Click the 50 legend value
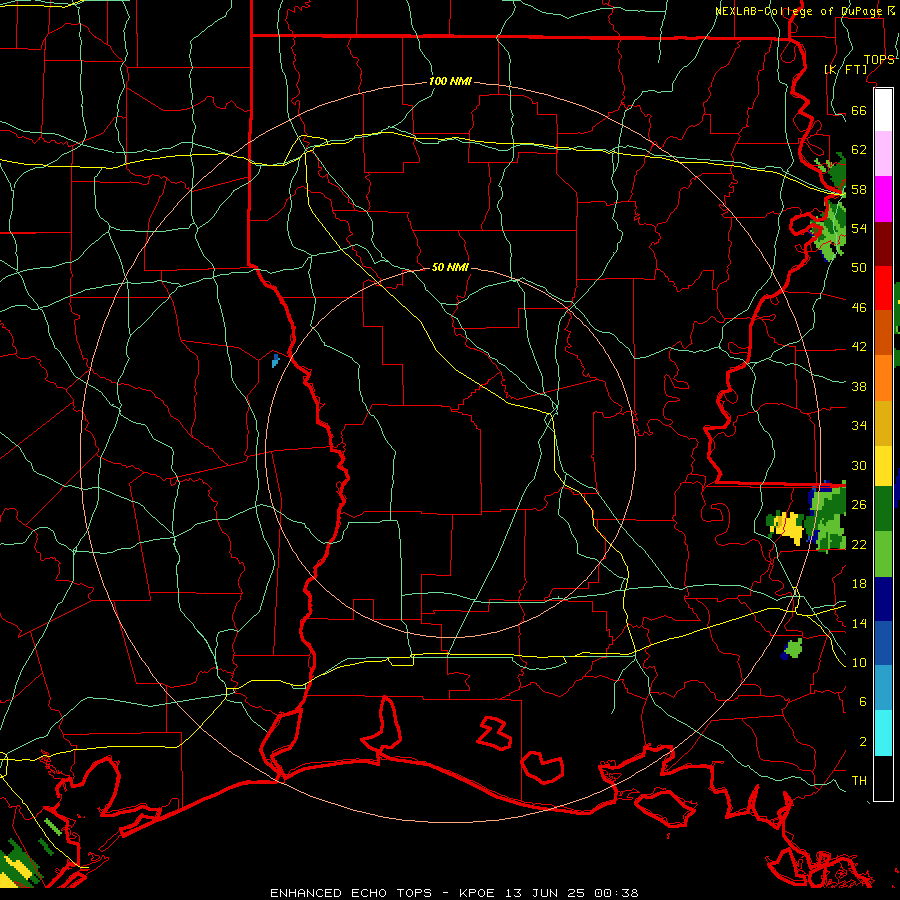 coord(859,267)
